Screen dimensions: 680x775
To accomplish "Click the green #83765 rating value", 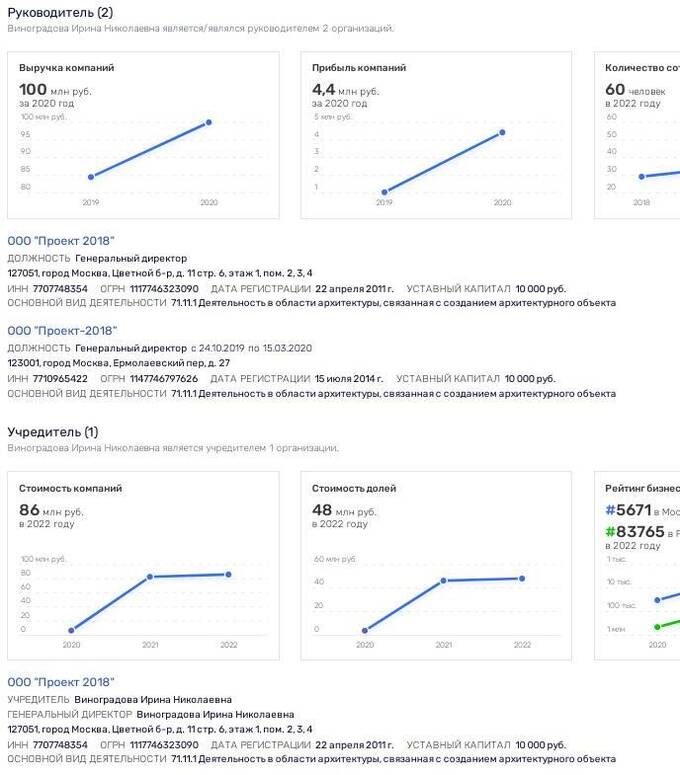I will [635, 532].
